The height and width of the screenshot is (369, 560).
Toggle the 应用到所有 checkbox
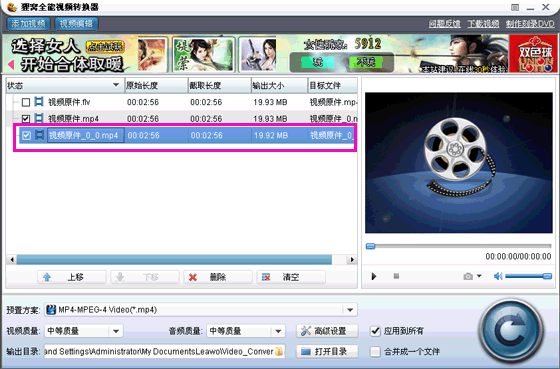(375, 331)
